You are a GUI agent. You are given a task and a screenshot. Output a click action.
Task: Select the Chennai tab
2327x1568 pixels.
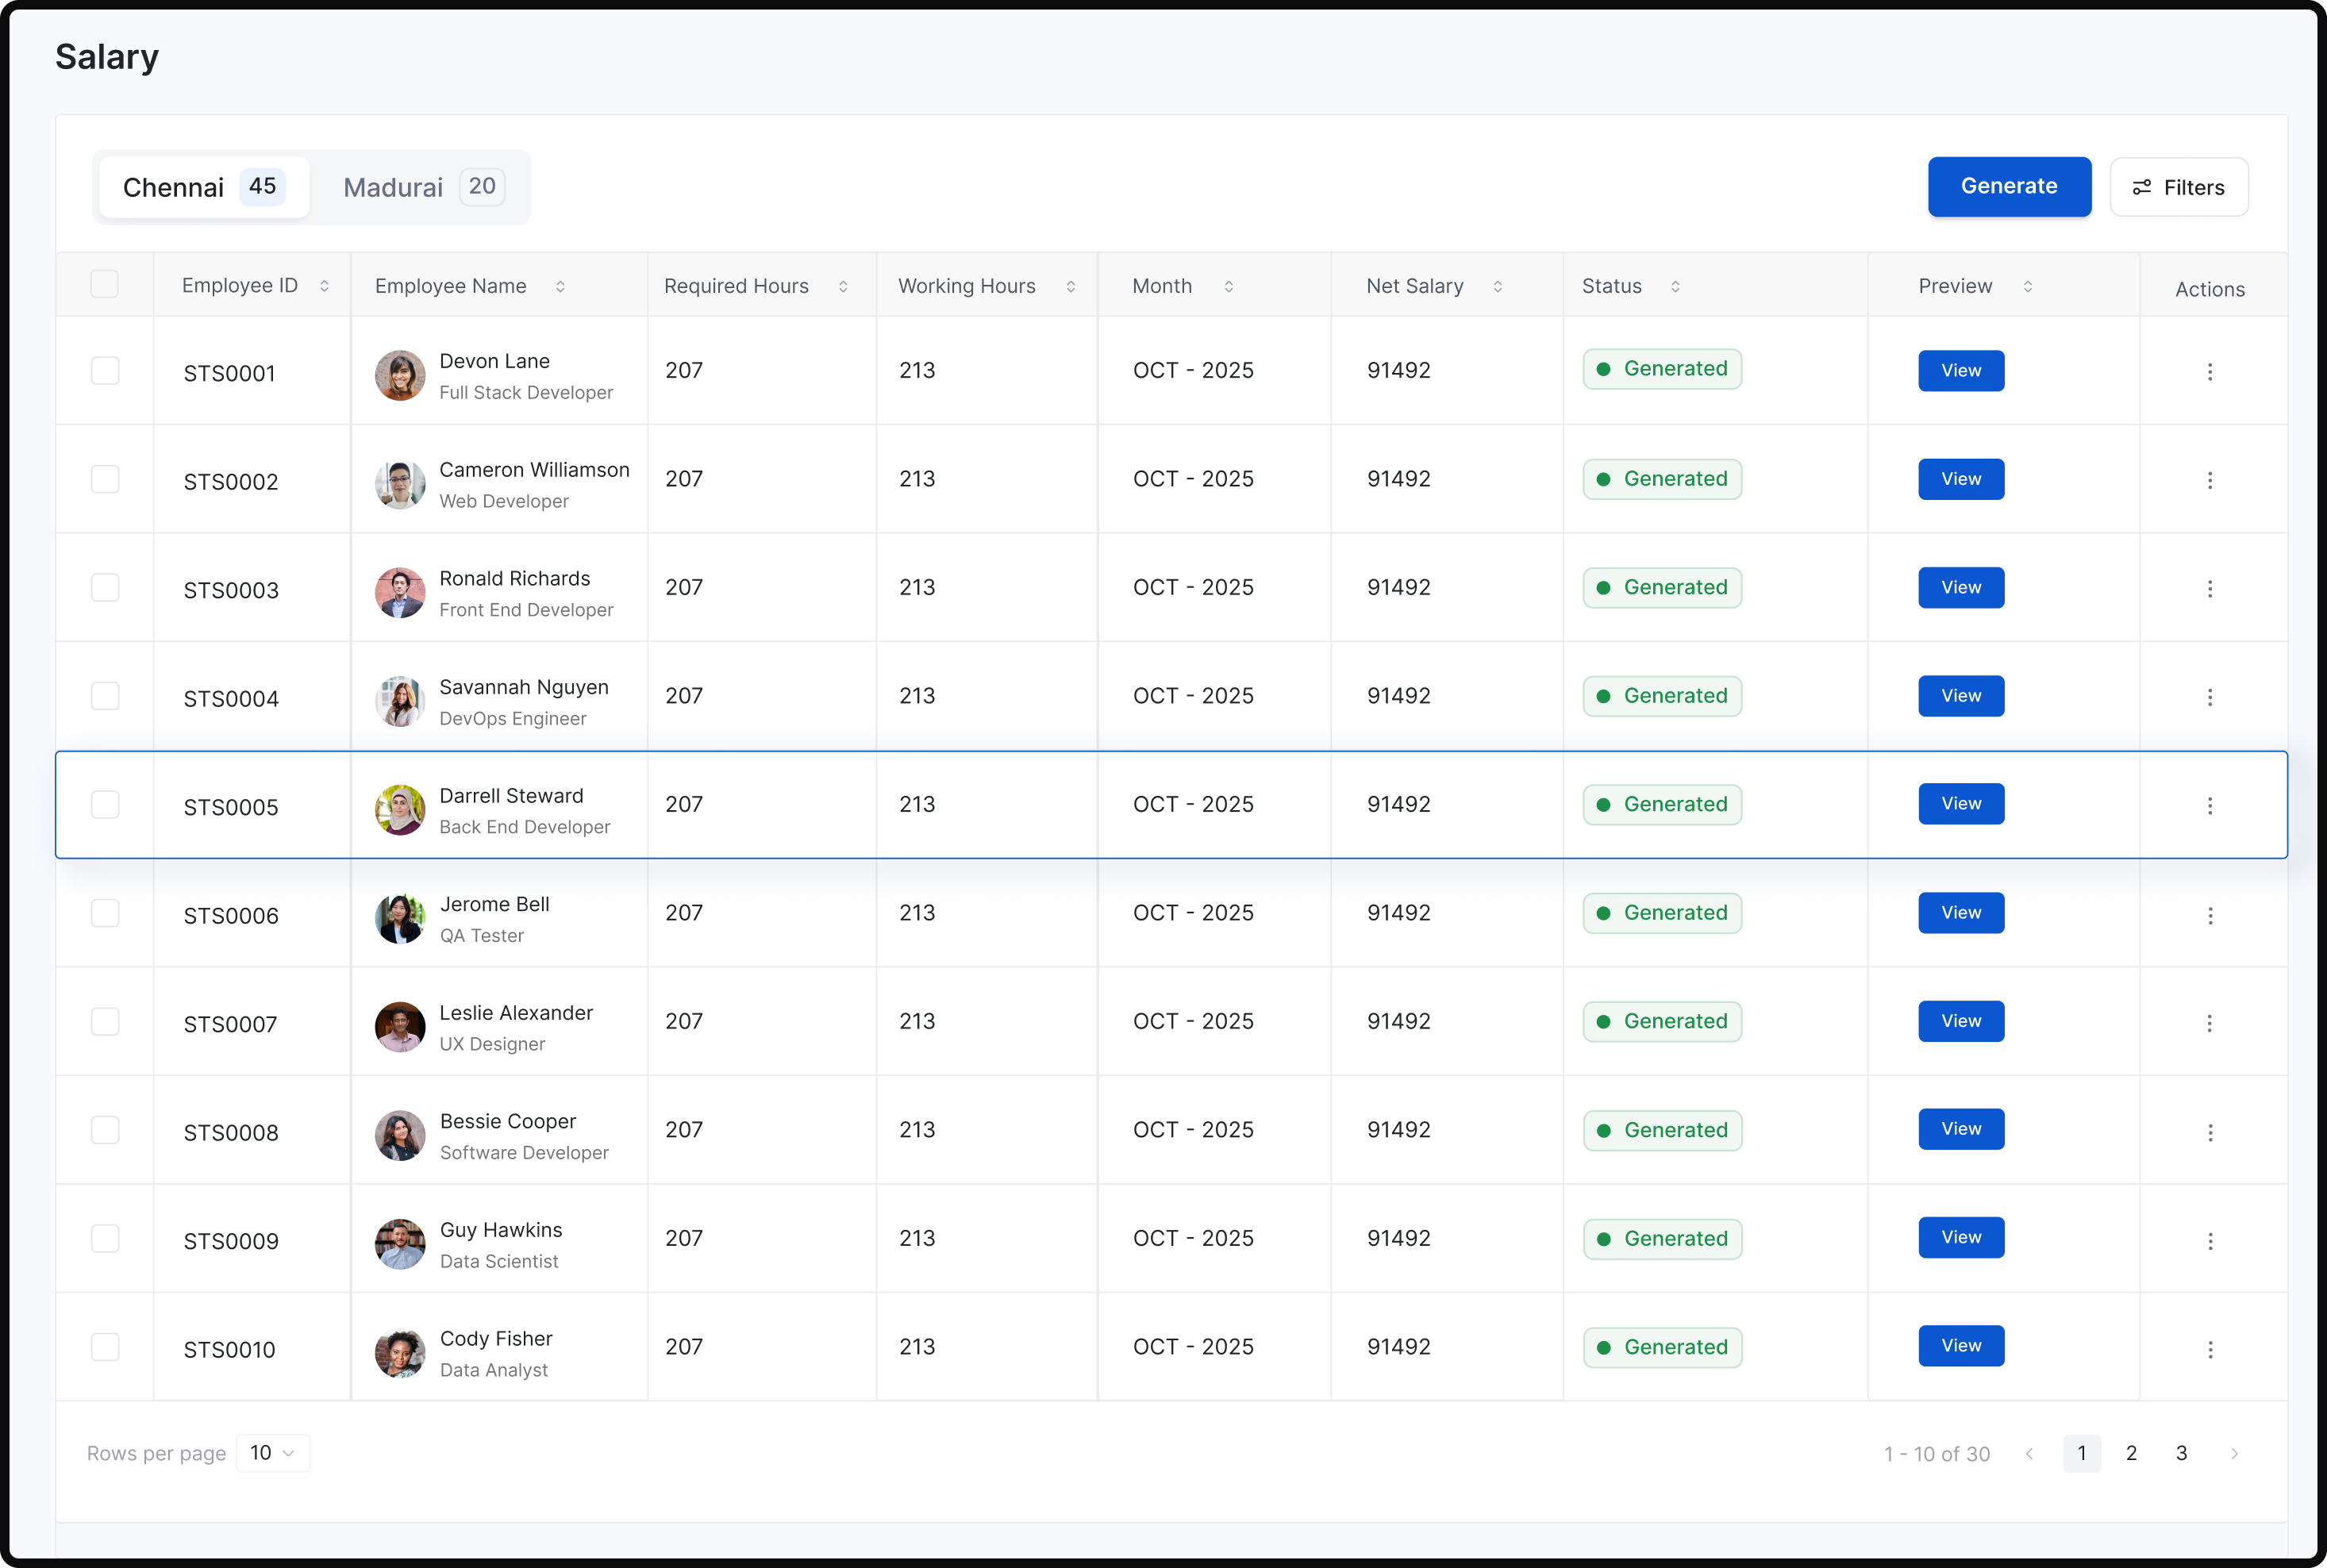click(x=202, y=187)
